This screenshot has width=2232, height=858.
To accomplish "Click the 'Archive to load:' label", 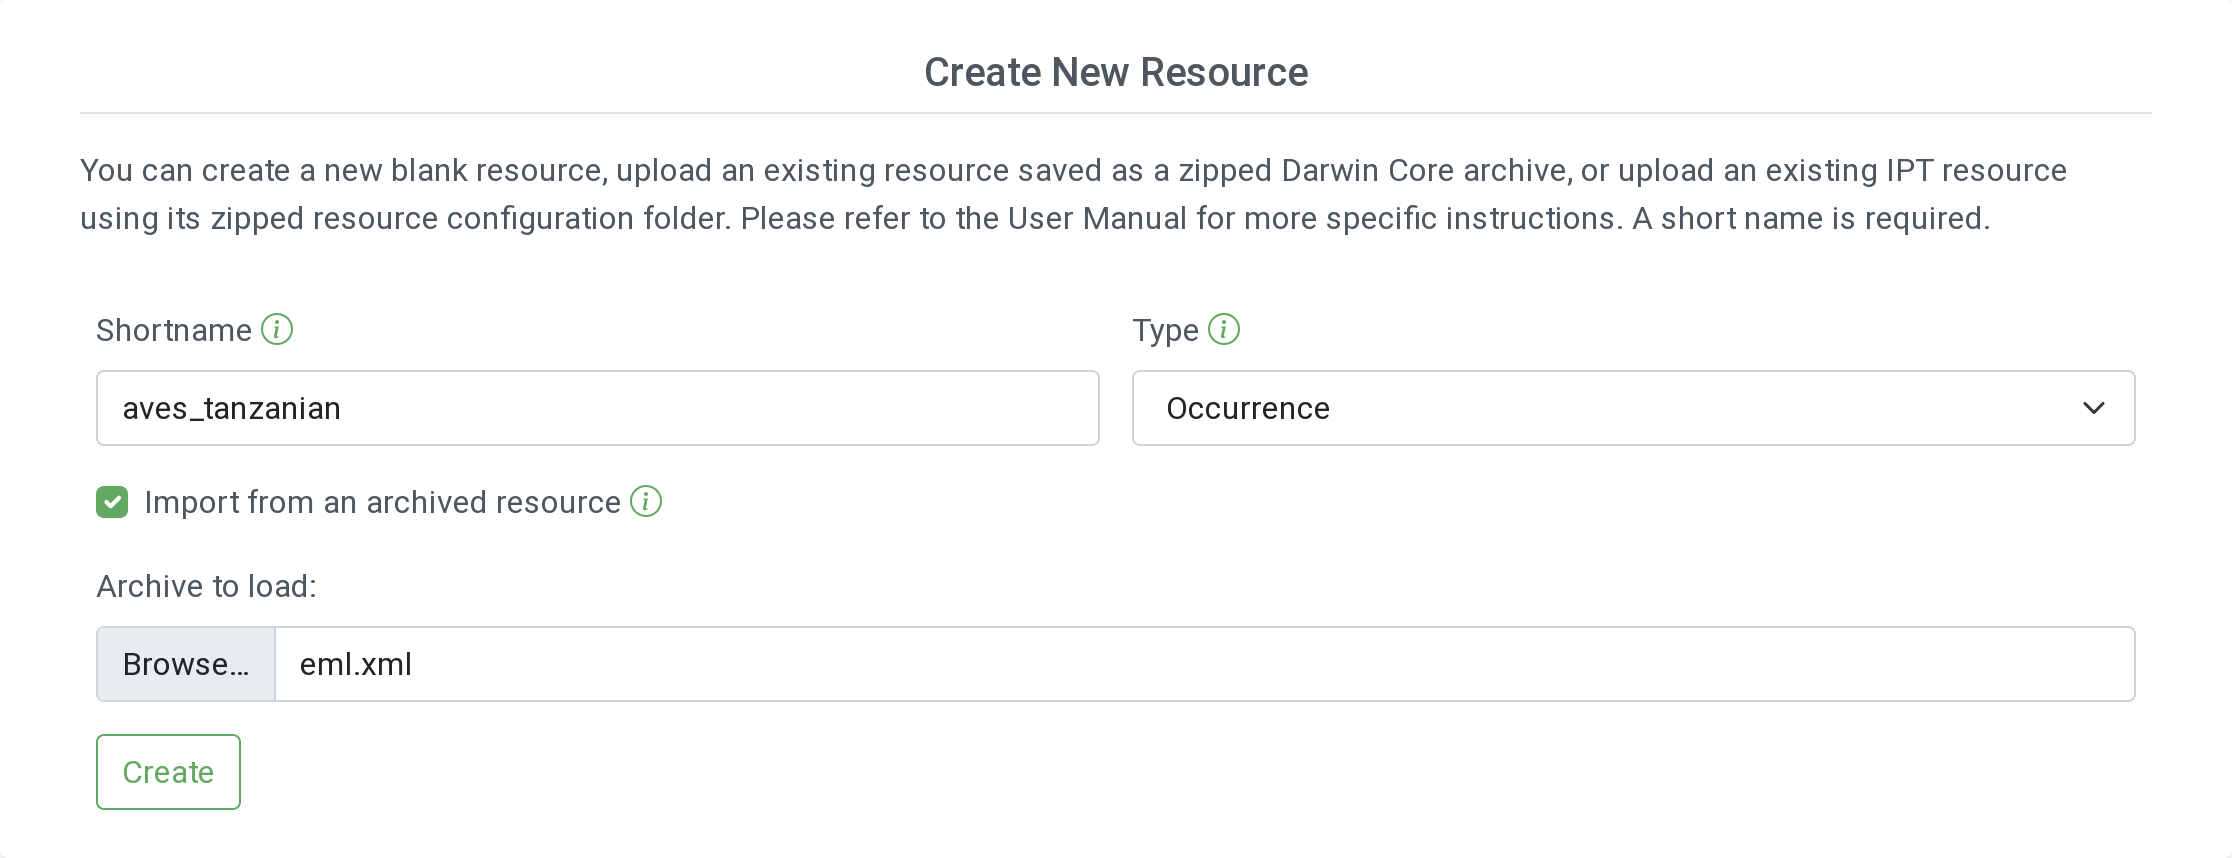I will coord(206,586).
